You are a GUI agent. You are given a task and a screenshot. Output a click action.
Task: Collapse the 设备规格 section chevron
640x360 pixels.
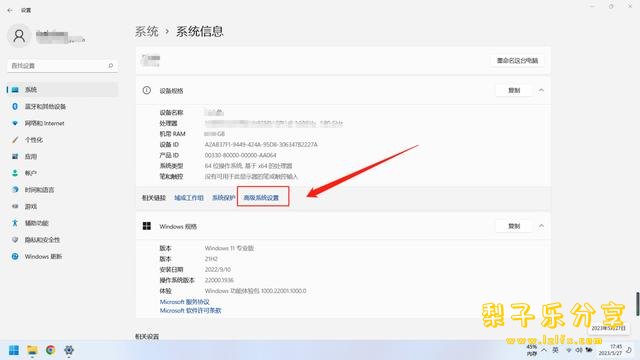click(541, 90)
